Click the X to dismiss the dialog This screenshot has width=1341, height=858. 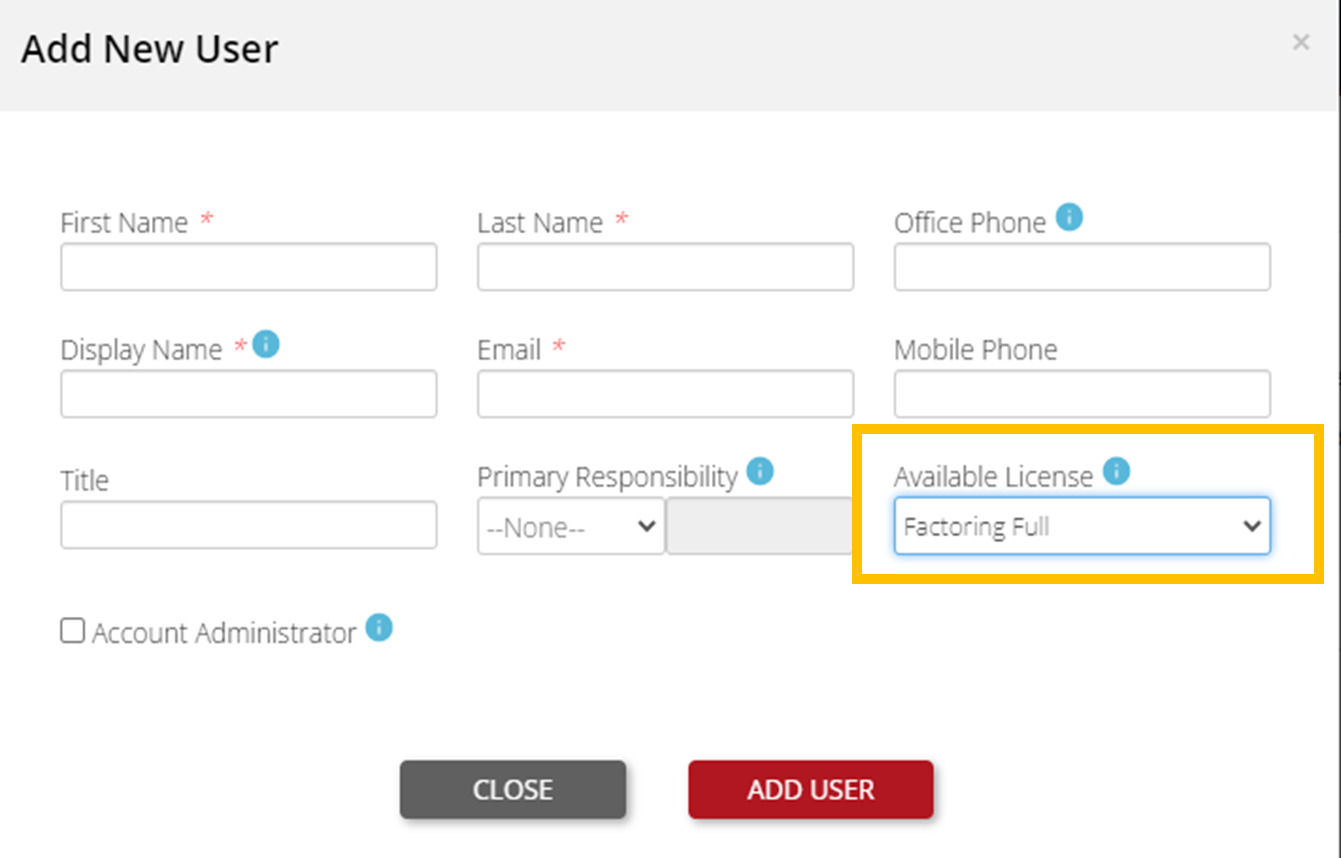coord(1300,42)
